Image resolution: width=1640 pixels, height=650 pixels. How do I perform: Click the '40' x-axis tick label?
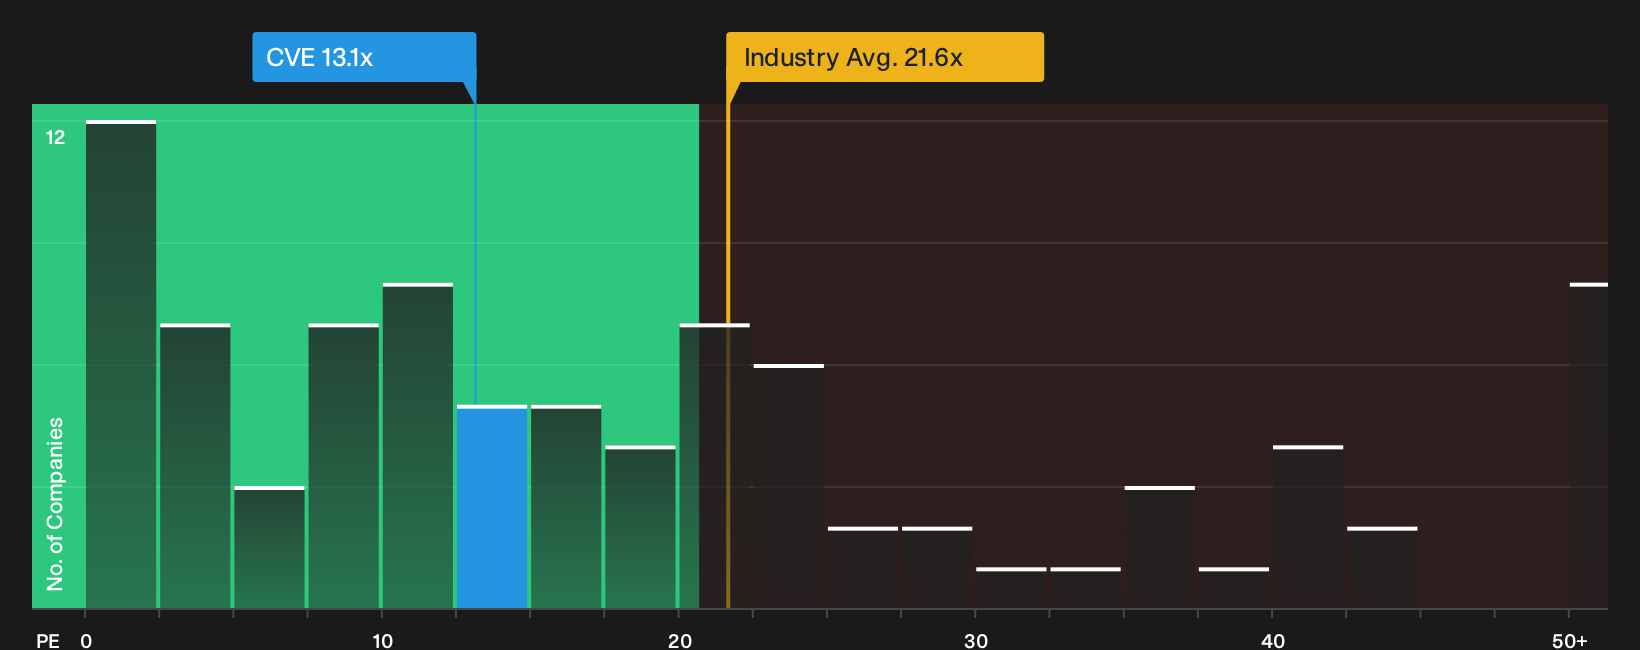click(1273, 641)
